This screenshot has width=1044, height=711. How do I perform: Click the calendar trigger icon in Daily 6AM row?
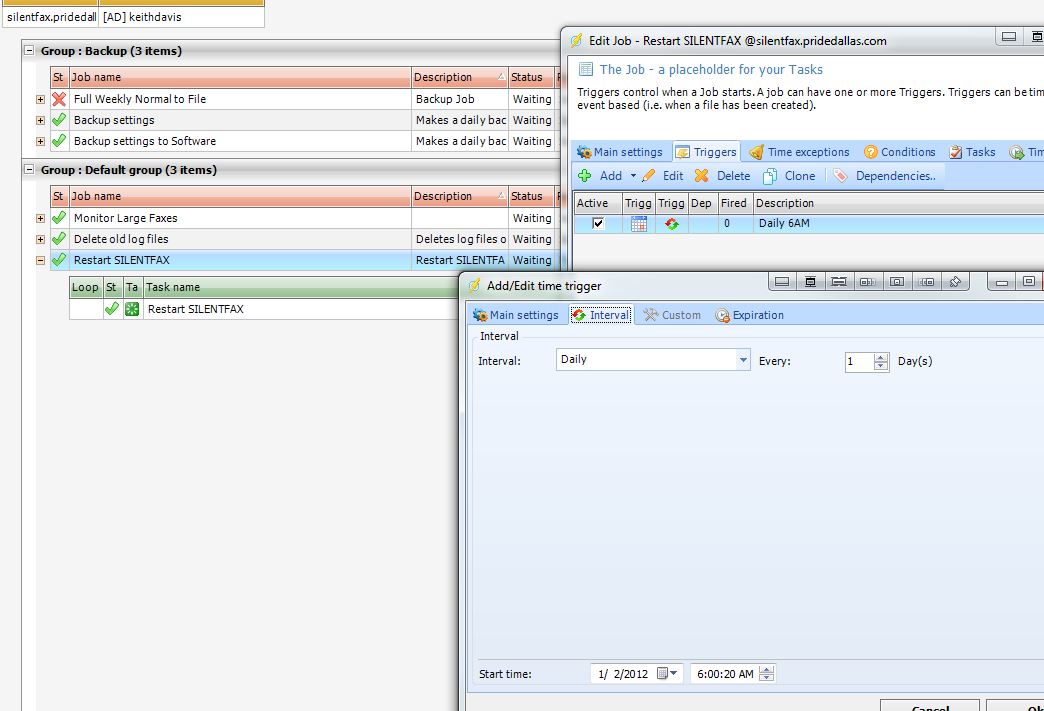(x=639, y=224)
